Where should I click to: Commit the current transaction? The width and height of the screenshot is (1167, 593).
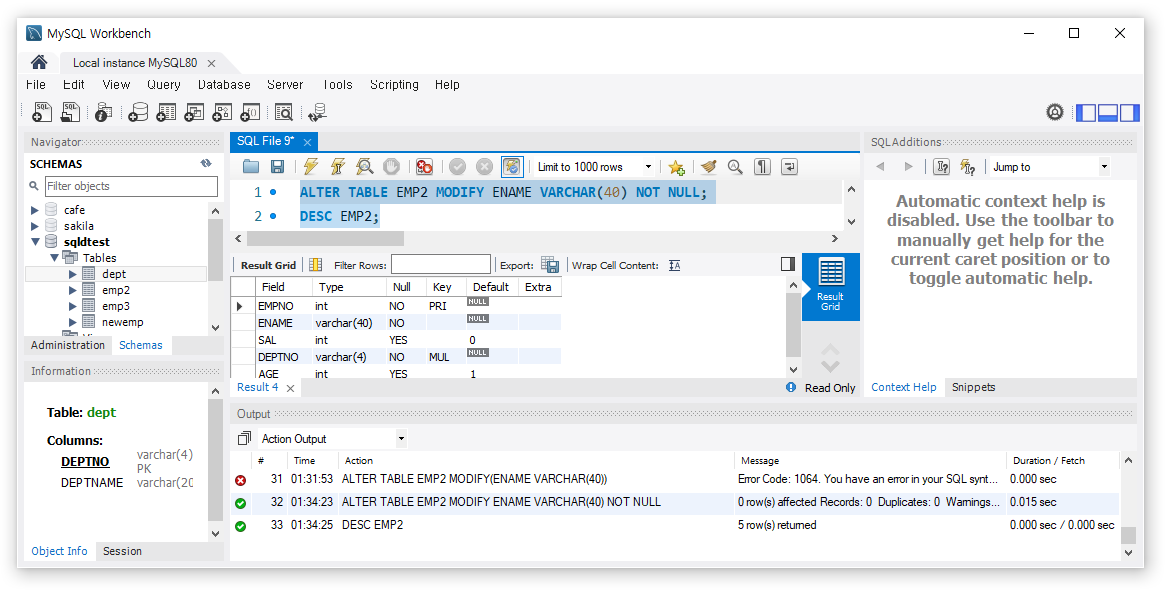457,167
